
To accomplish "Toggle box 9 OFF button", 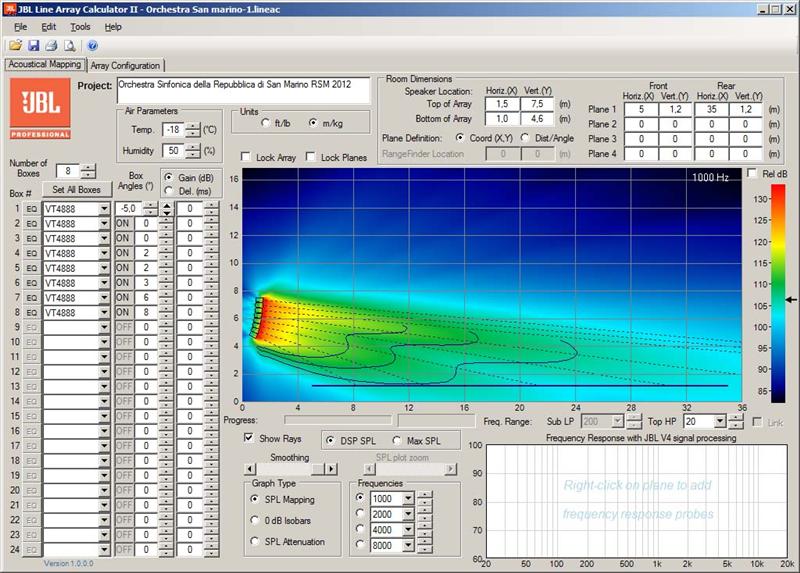I will [x=124, y=327].
